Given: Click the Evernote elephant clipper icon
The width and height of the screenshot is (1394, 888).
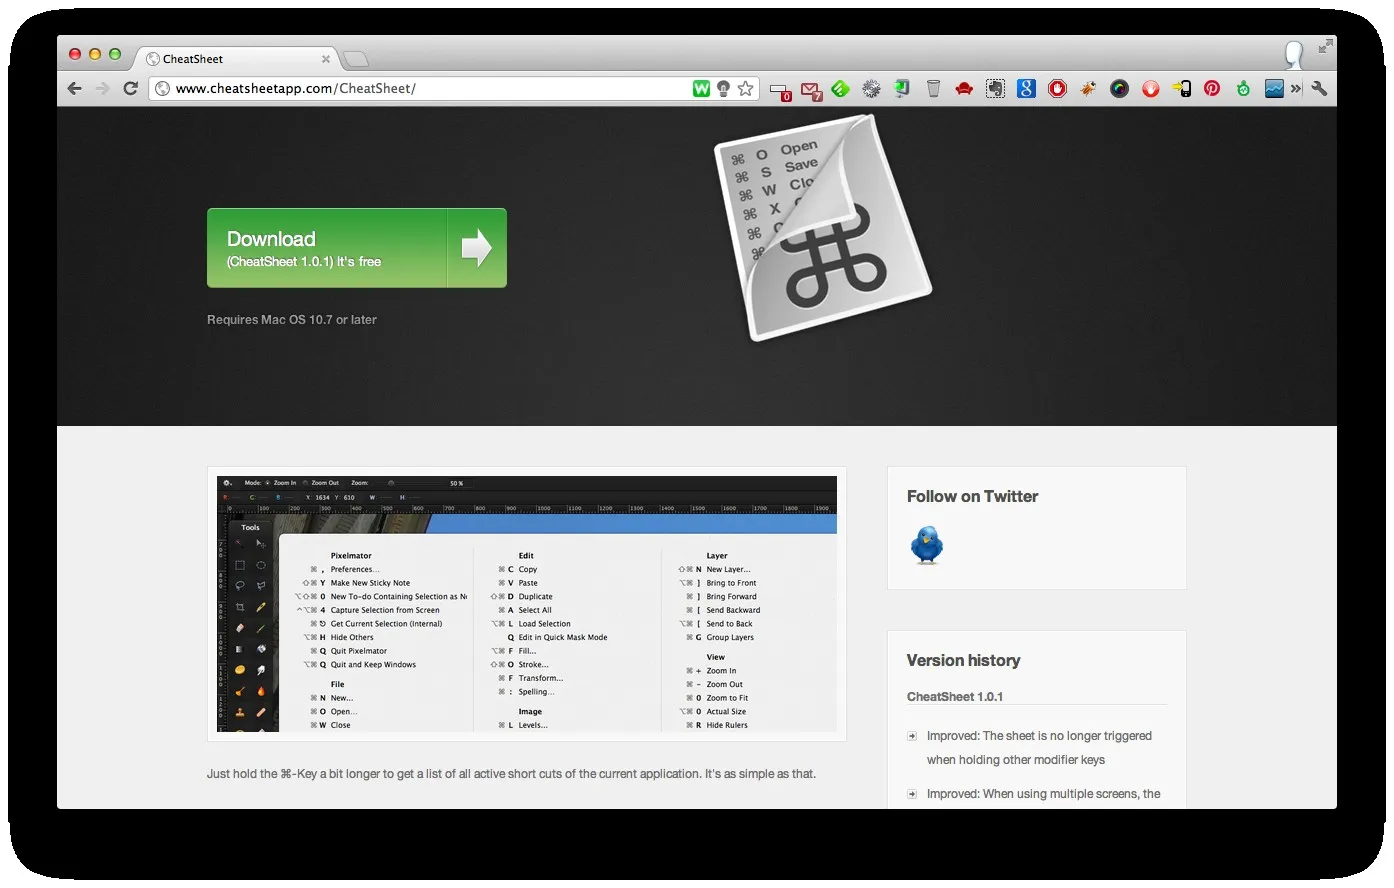Looking at the screenshot, I should (x=995, y=88).
